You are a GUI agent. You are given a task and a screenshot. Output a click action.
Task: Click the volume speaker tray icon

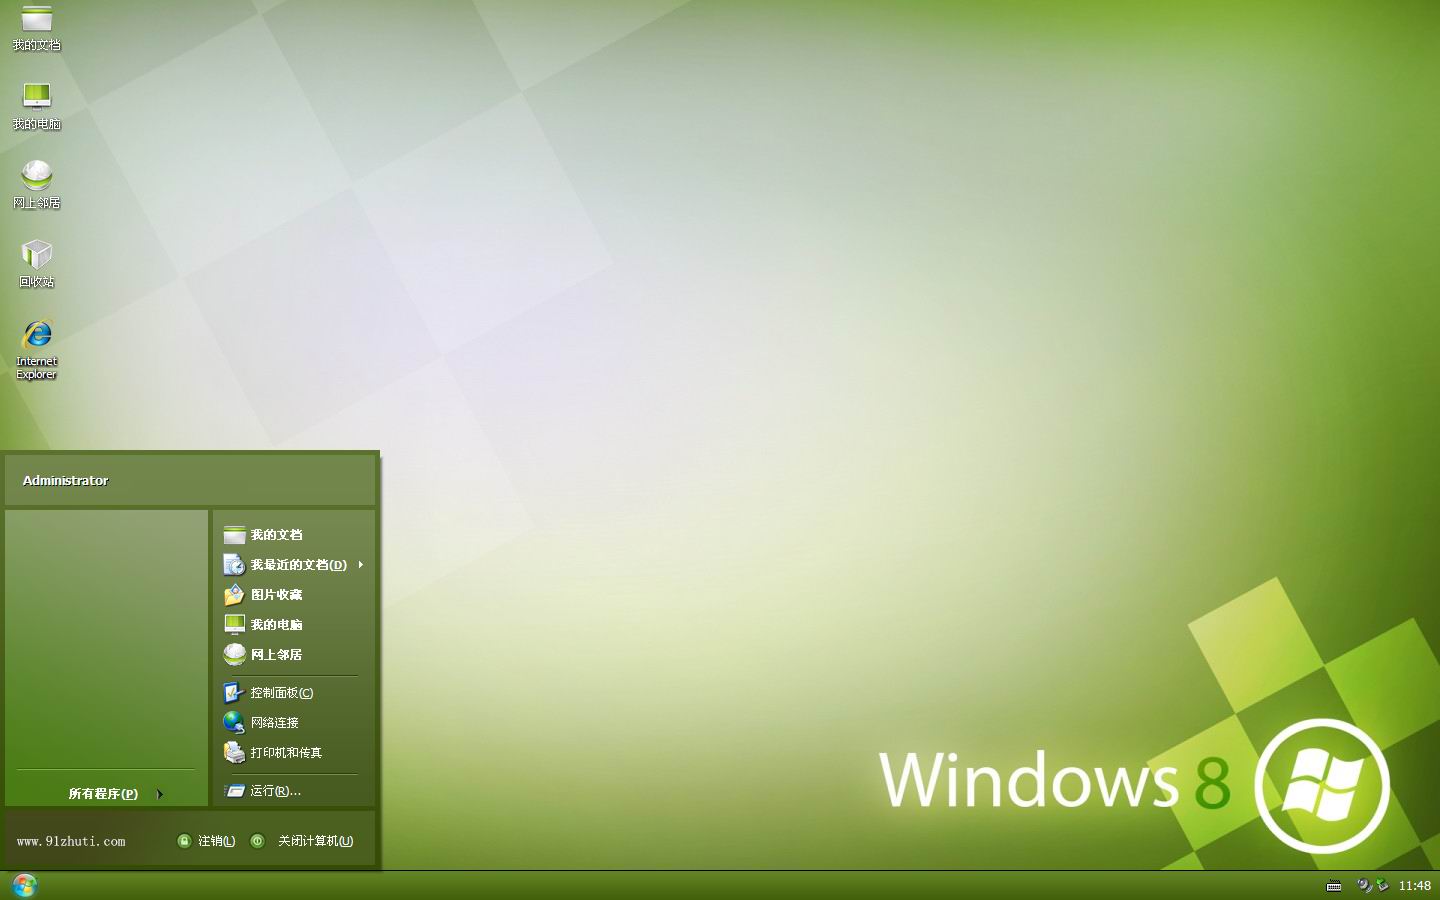point(1364,885)
